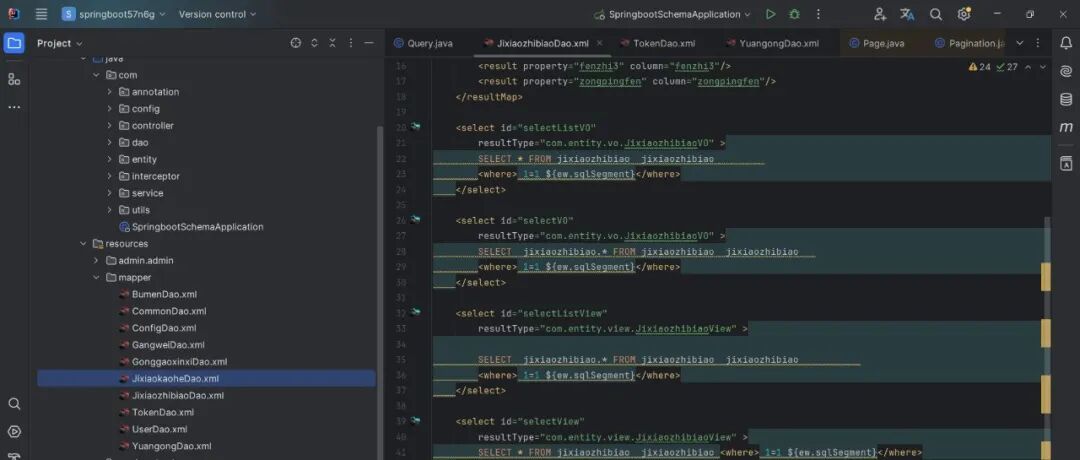Select opened file in Project panel (crosshair icon)
Viewport: 1080px width, 460px height.
pyautogui.click(x=295, y=43)
